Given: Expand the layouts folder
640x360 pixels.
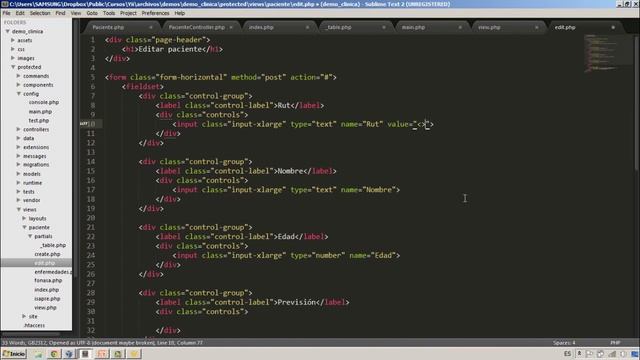Looking at the screenshot, I should (x=24, y=218).
